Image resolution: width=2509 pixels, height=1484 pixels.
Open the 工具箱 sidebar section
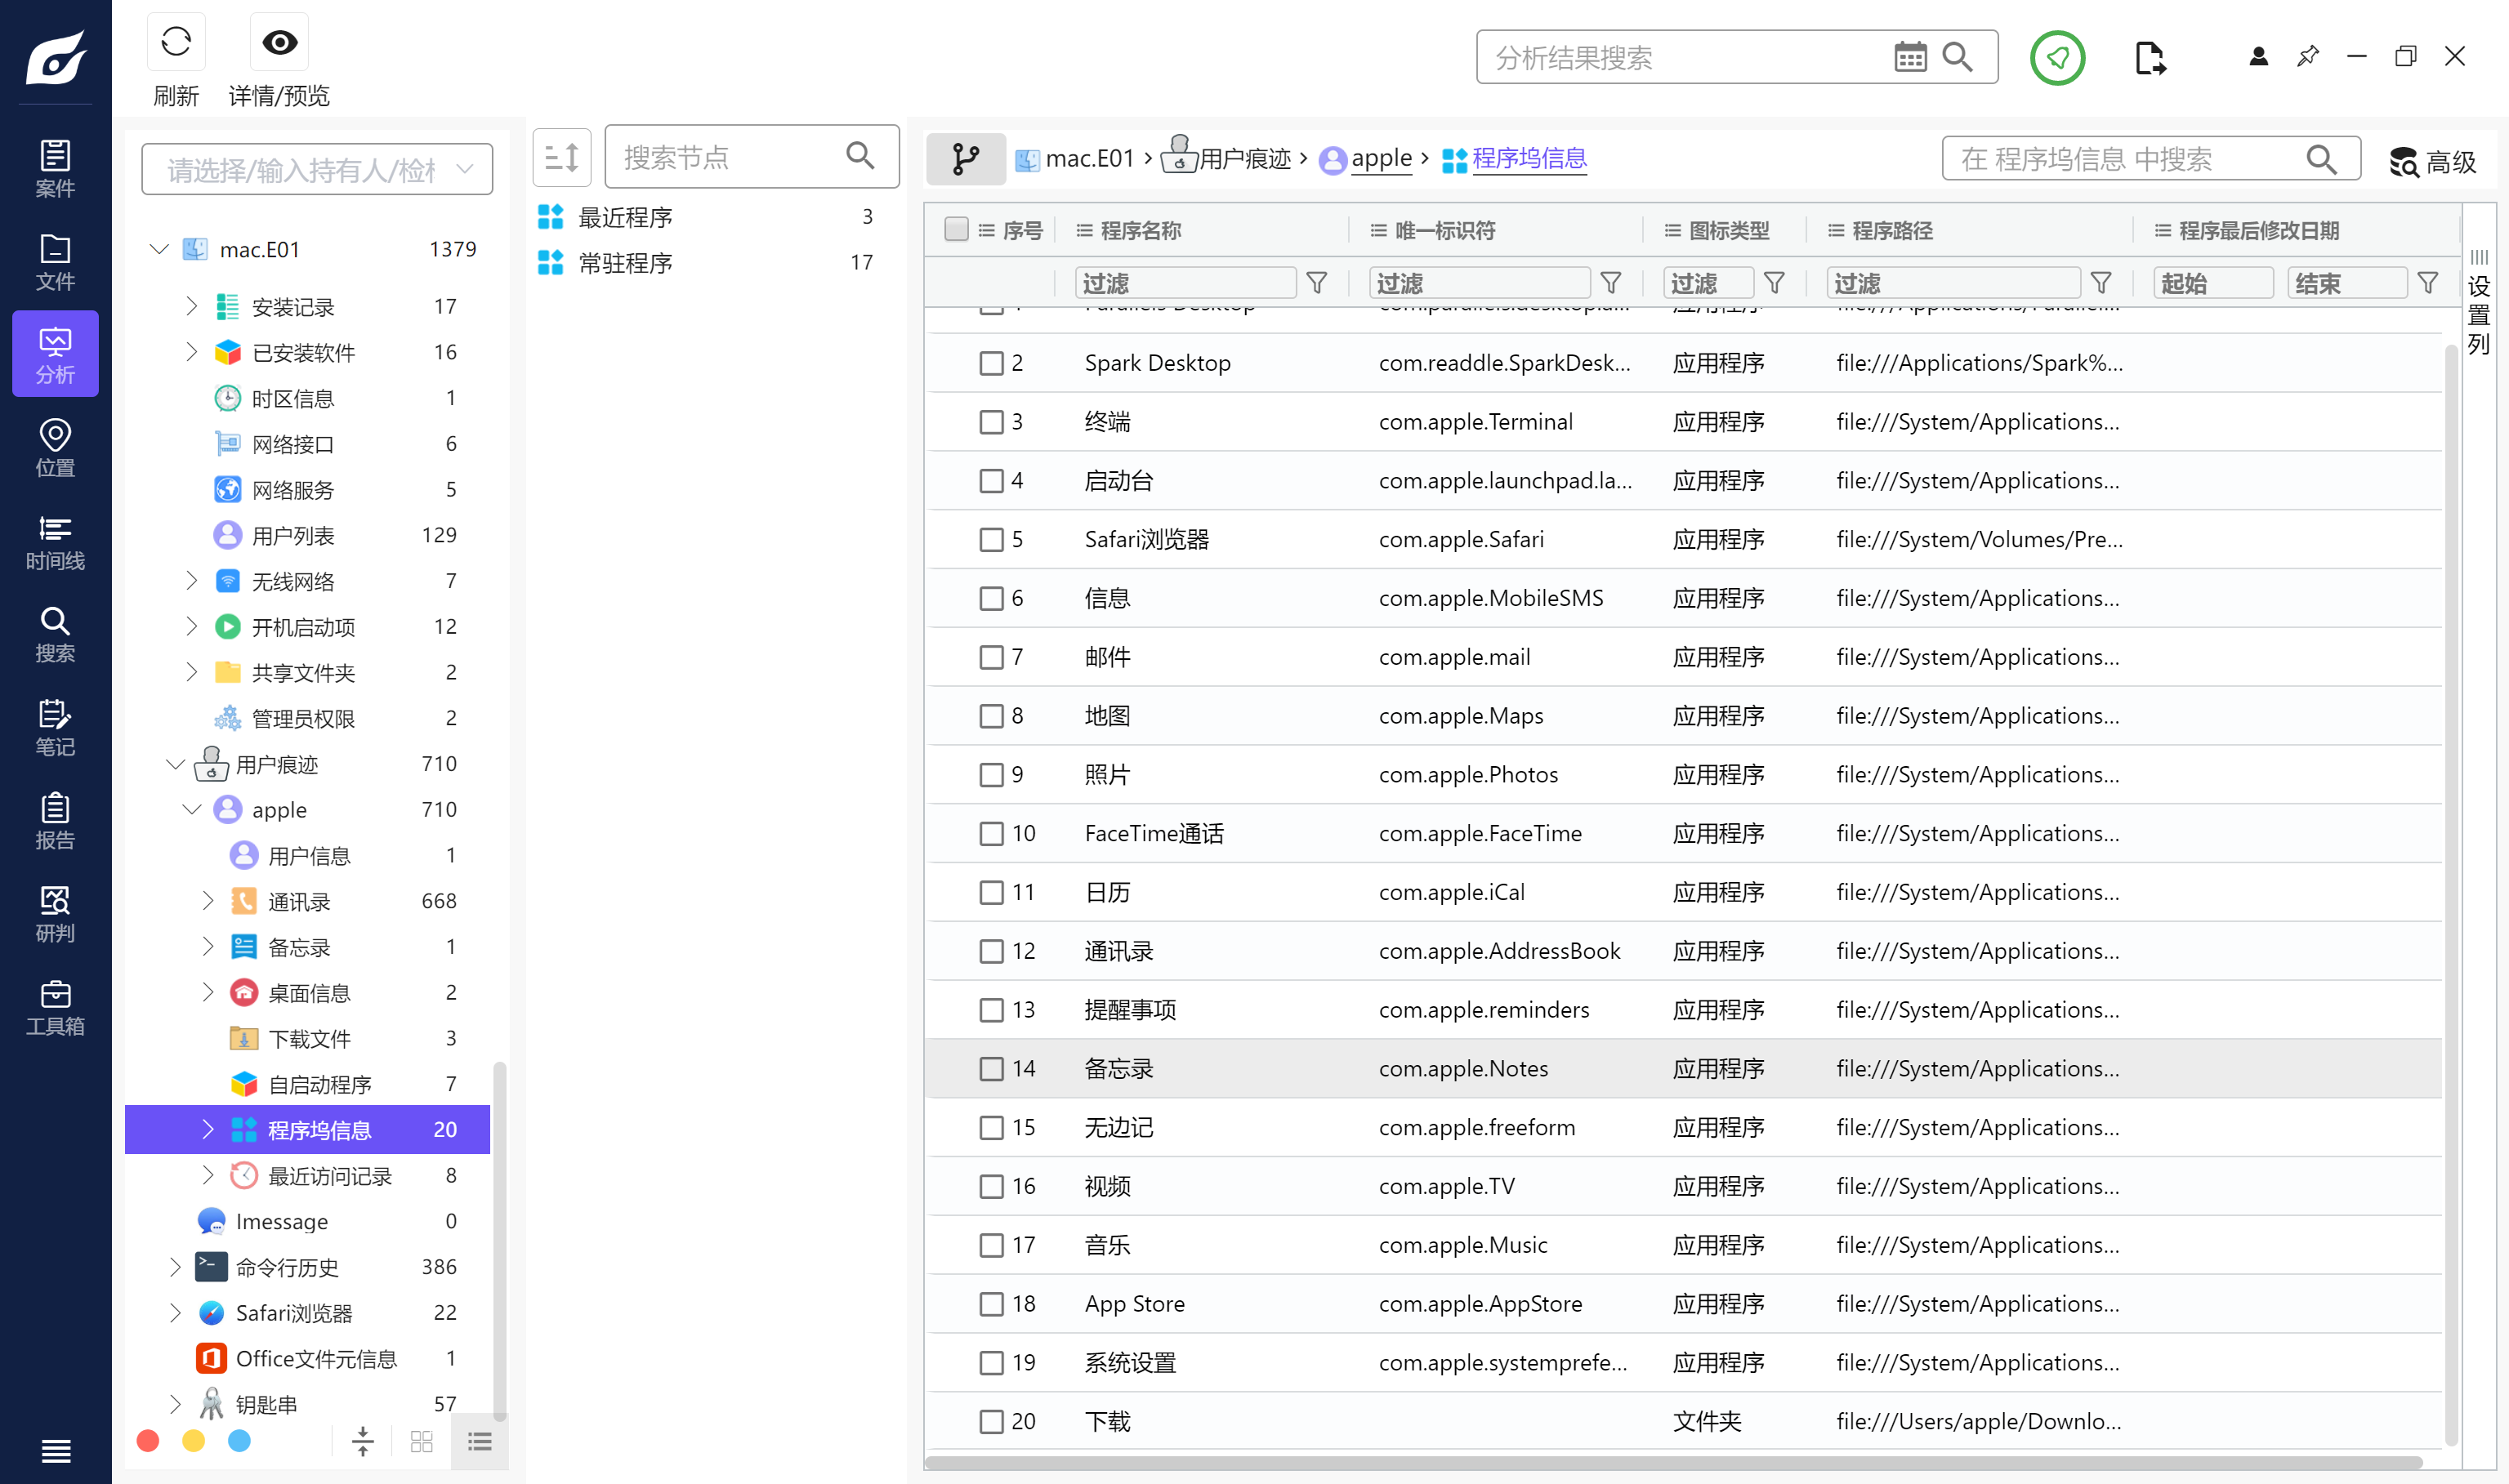pos(55,1006)
